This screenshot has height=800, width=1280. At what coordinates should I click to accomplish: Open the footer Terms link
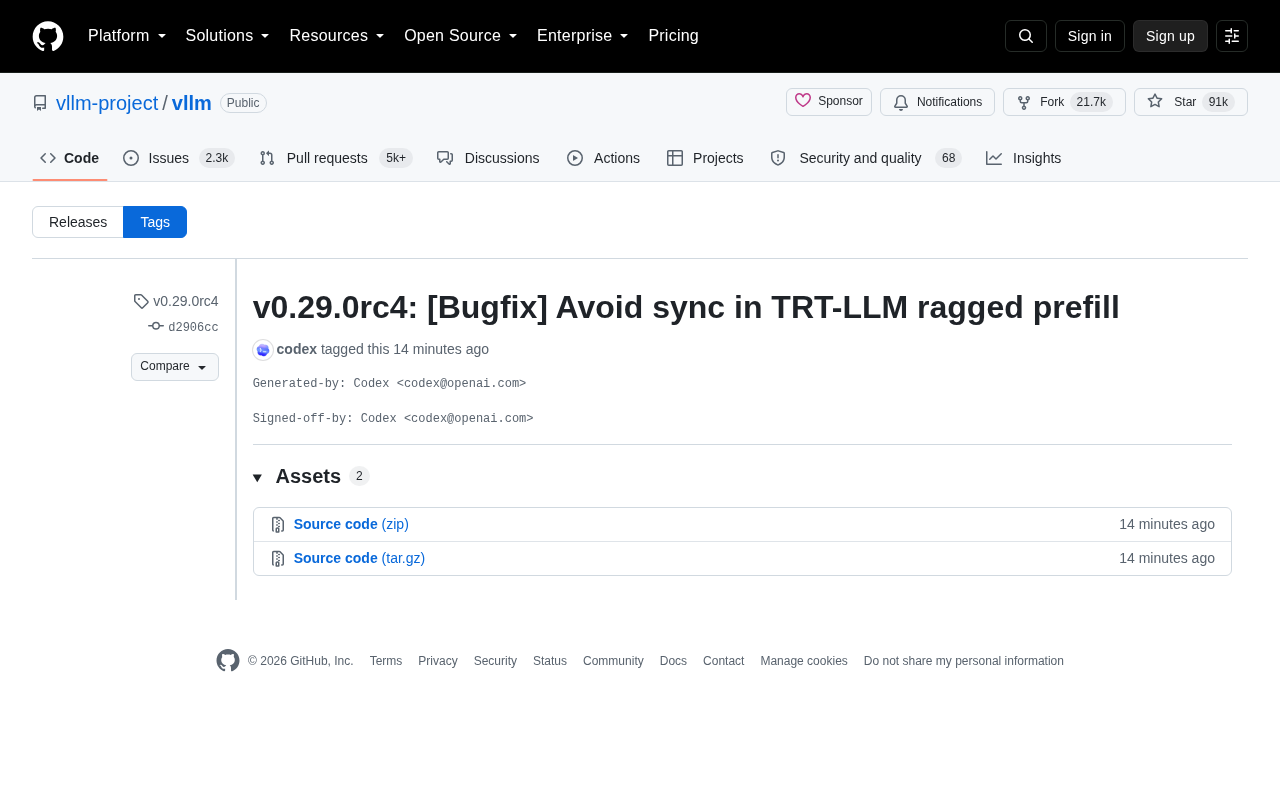386,661
